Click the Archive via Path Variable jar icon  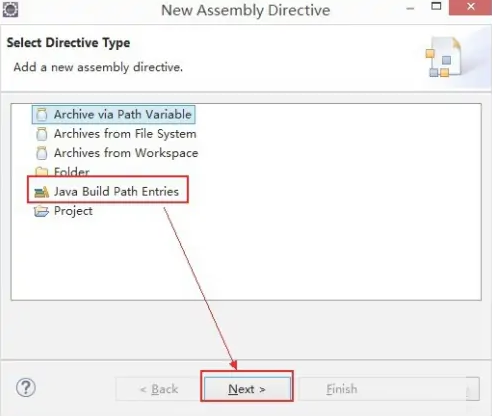point(42,114)
